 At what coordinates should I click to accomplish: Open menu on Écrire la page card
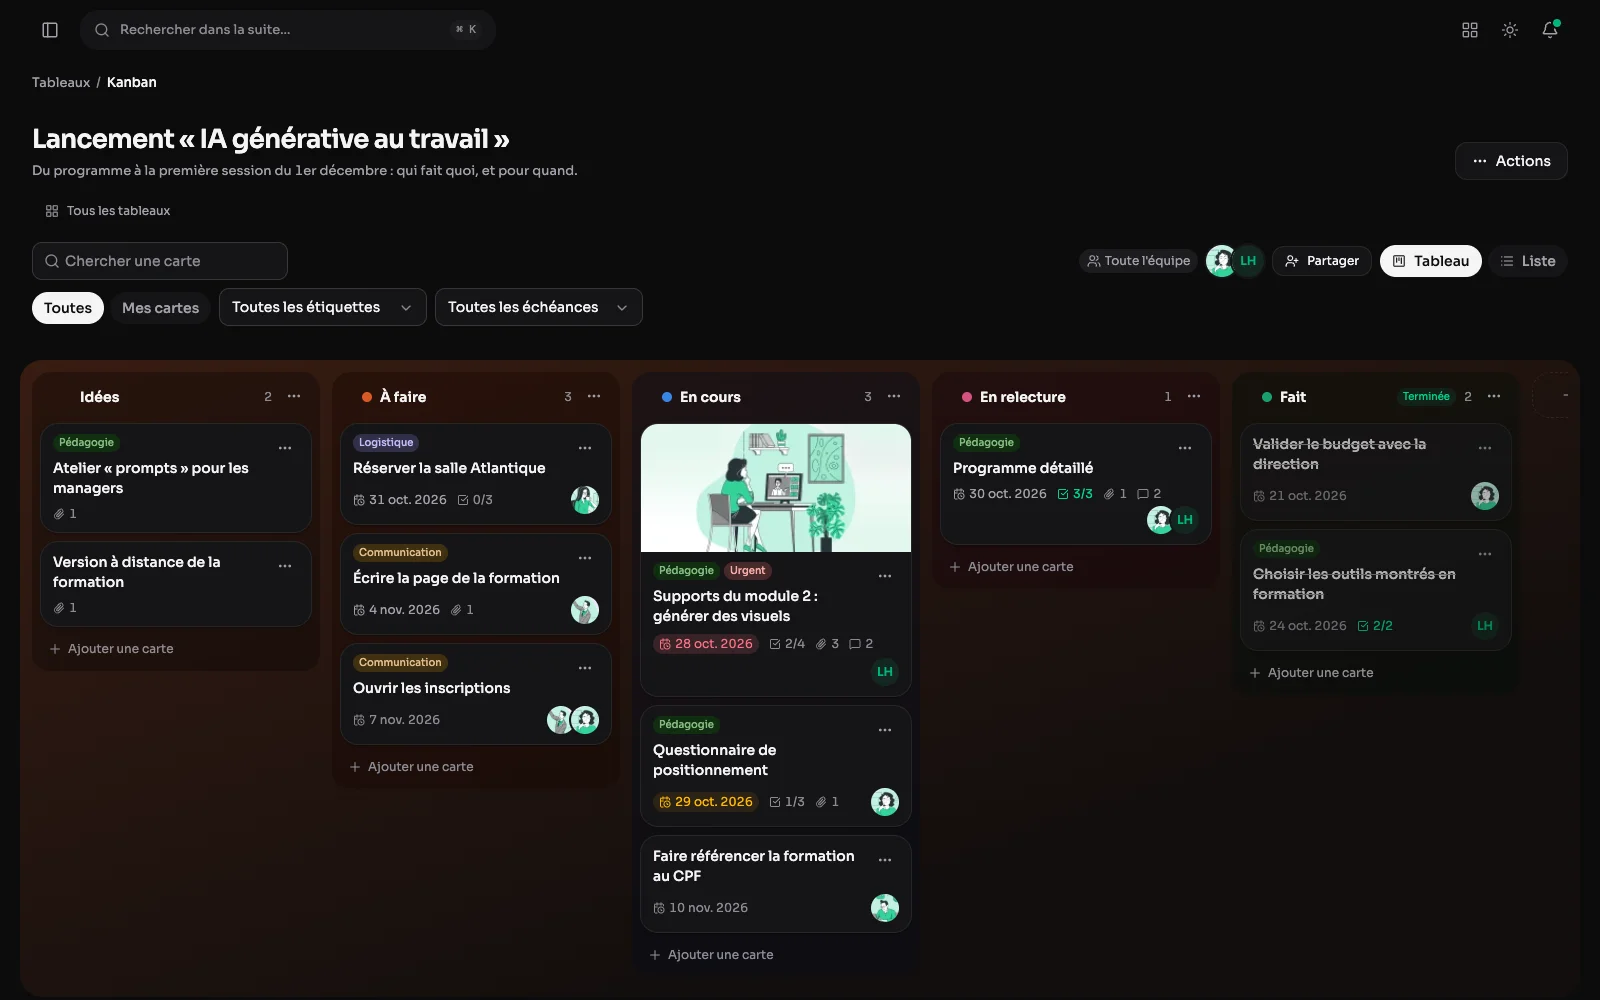[585, 558]
